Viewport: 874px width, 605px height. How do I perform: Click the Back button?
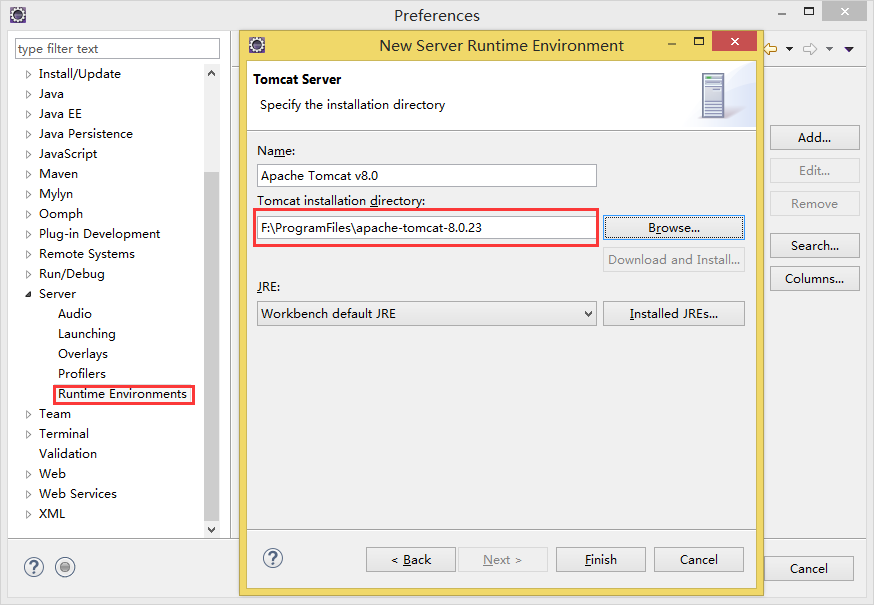point(411,559)
